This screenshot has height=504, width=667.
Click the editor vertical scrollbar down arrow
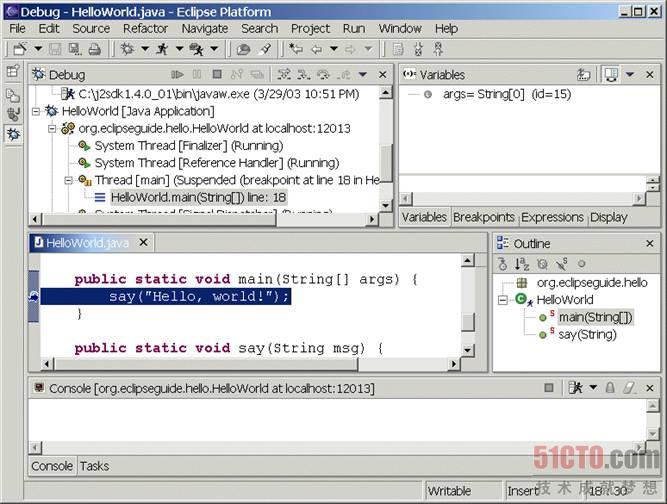pyautogui.click(x=467, y=350)
